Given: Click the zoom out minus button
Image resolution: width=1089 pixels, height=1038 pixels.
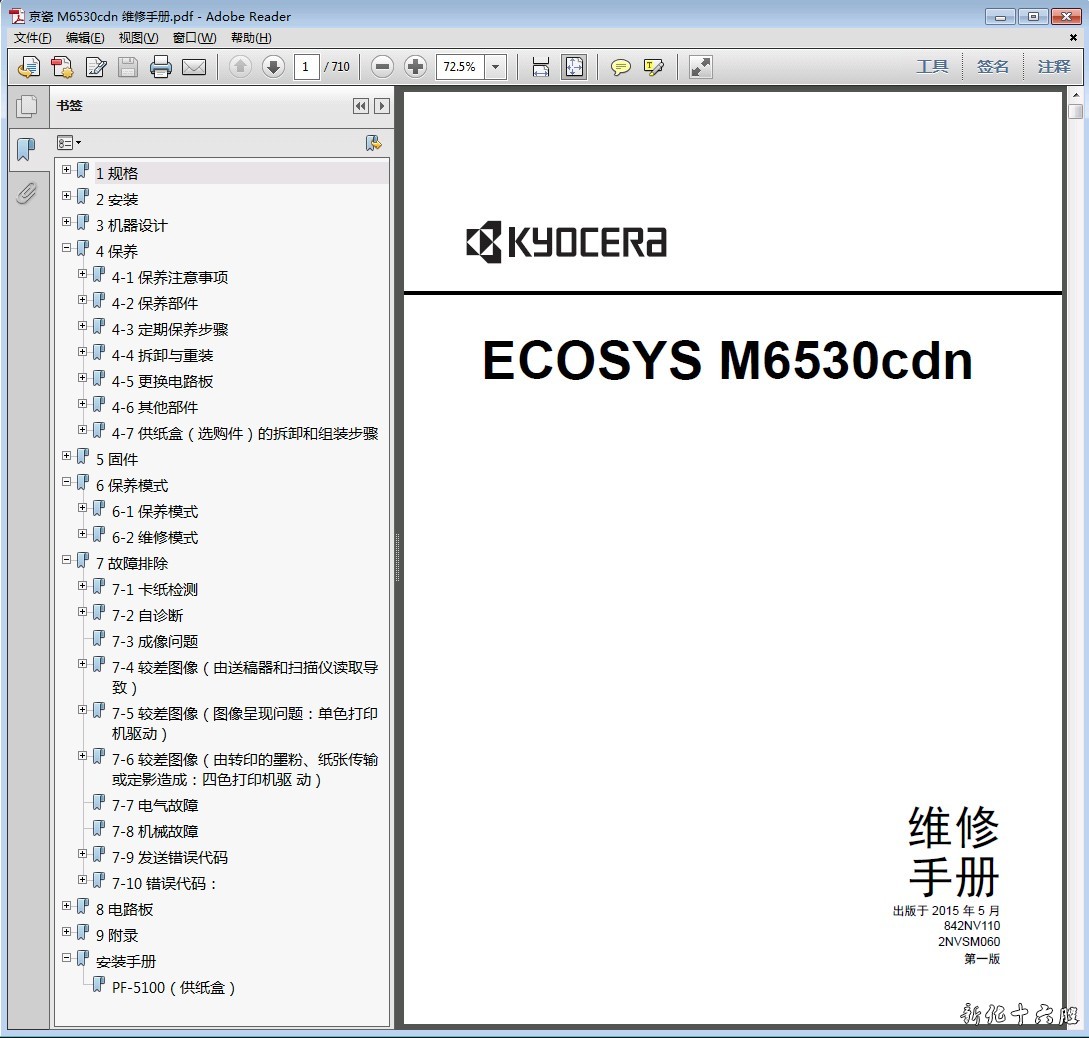Looking at the screenshot, I should click(382, 67).
